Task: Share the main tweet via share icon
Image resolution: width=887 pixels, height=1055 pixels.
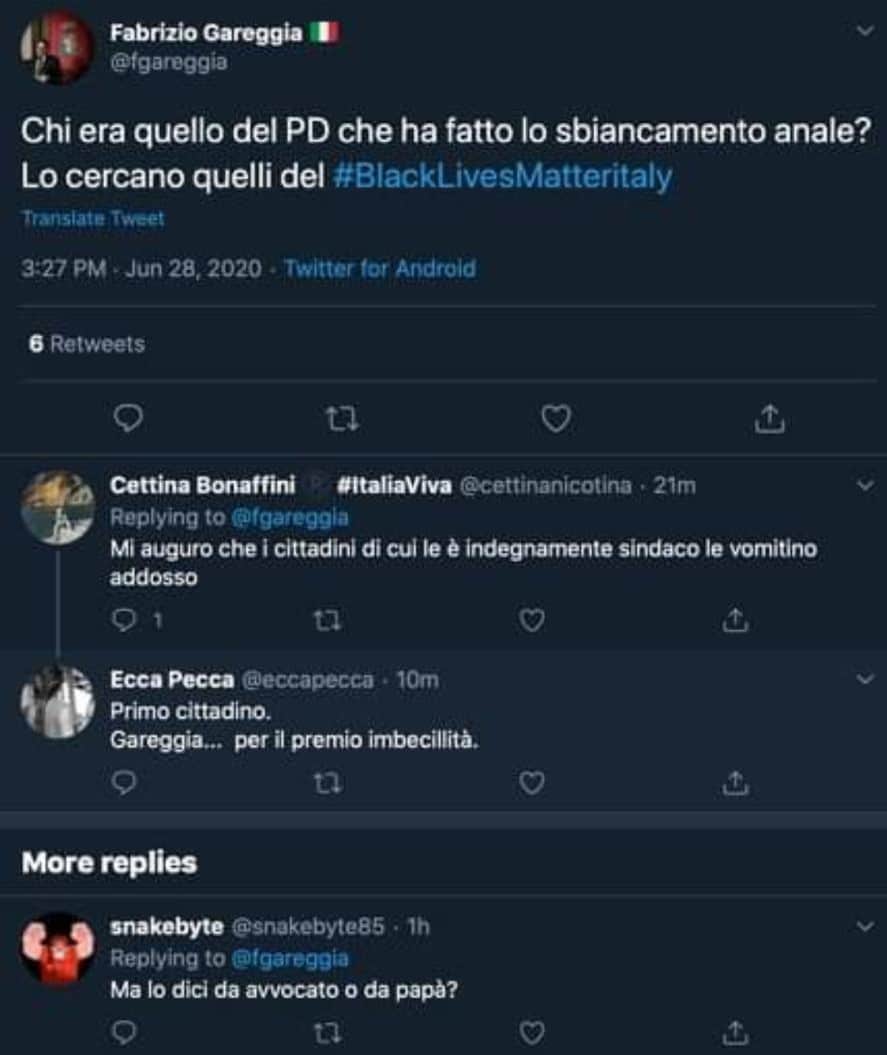Action: click(769, 418)
